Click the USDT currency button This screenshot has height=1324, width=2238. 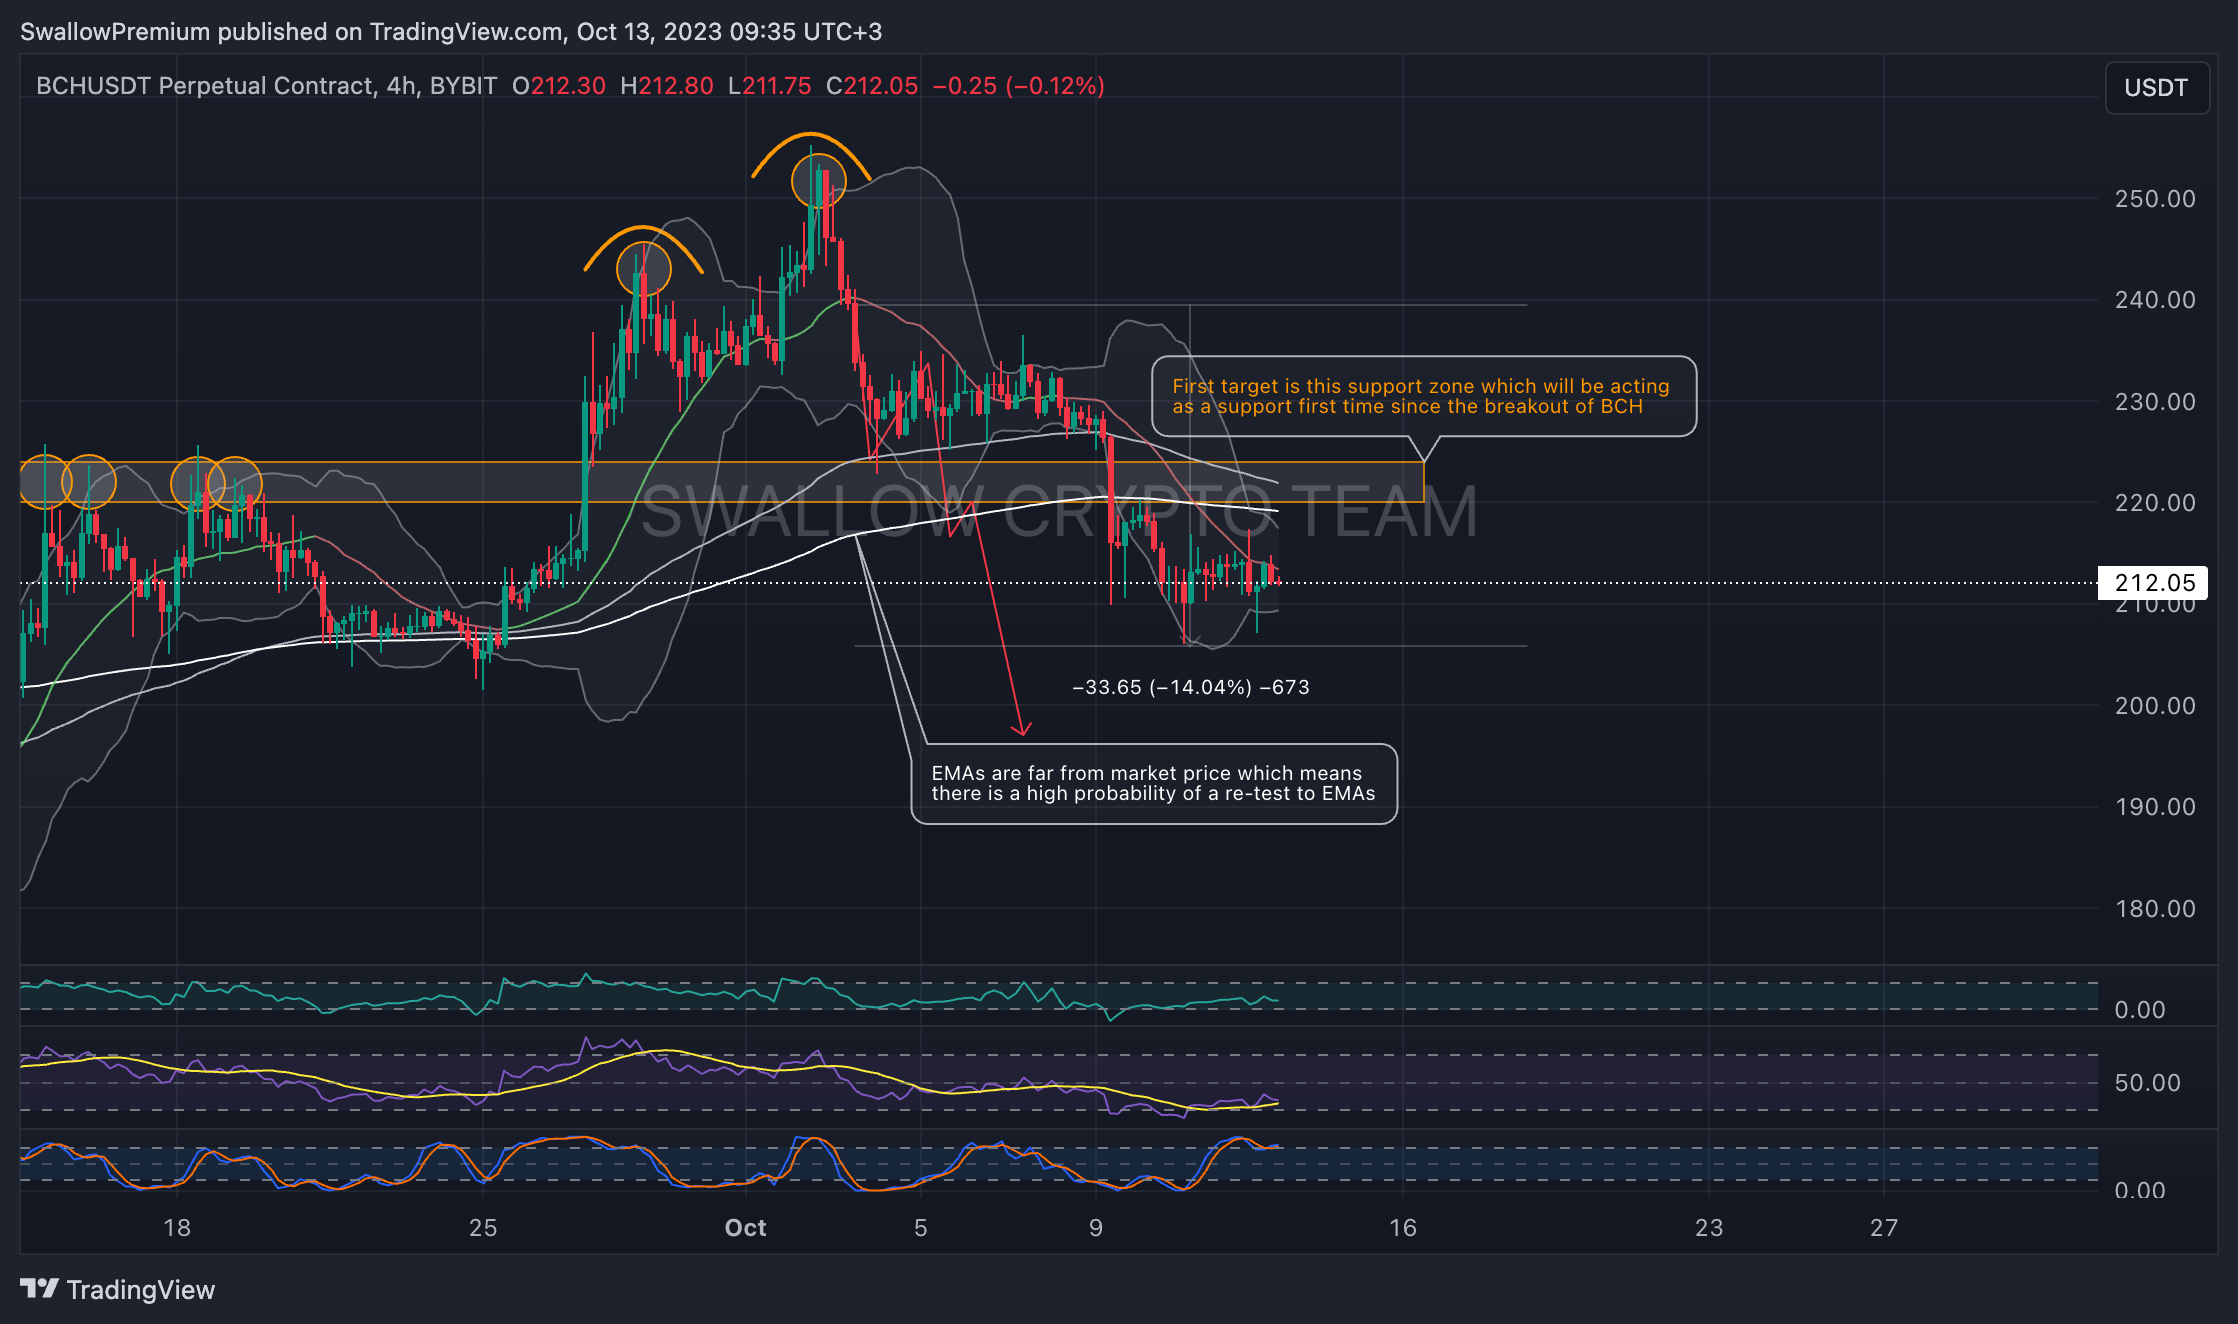[x=2156, y=88]
